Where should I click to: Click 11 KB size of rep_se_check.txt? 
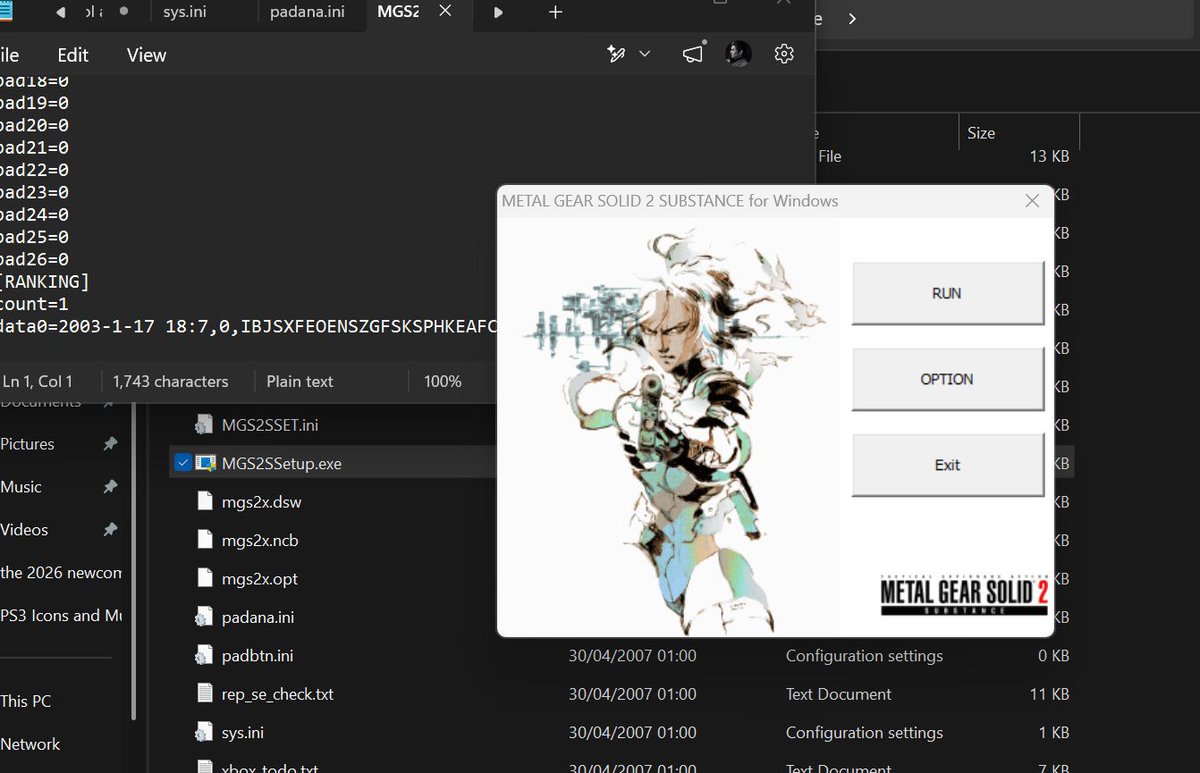point(1050,694)
